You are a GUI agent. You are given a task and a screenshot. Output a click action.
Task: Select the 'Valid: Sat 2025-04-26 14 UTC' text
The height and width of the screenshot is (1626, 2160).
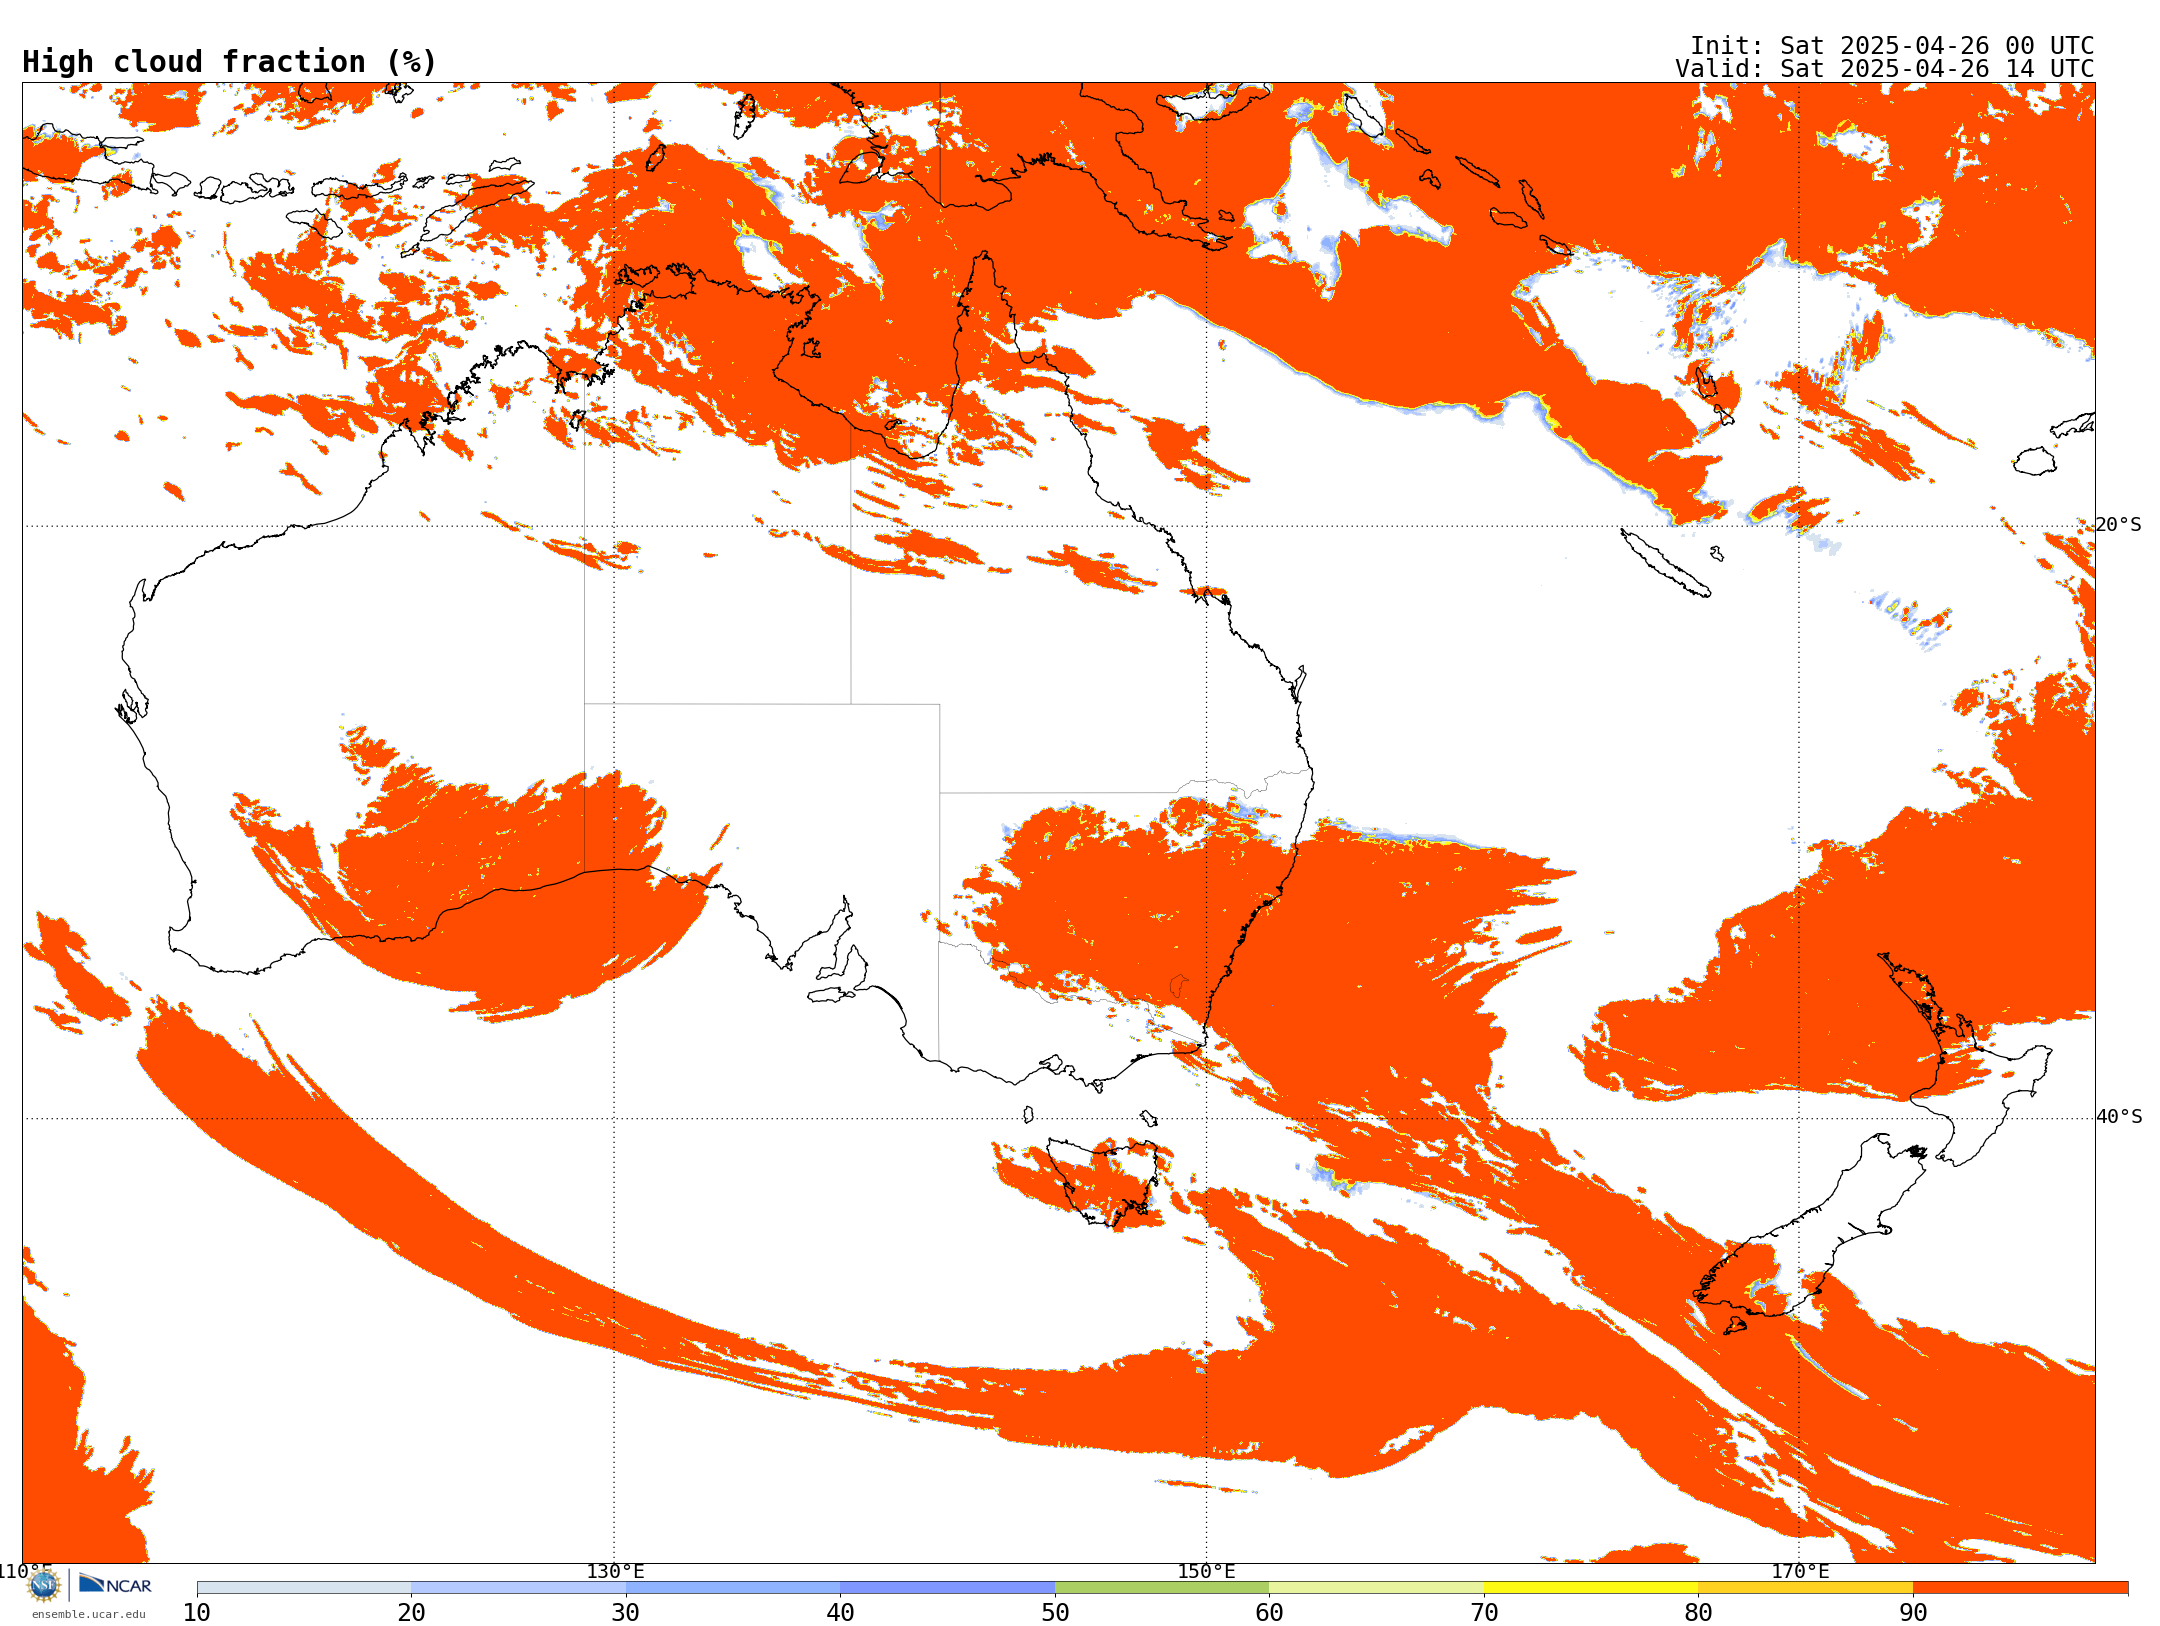[x=1885, y=69]
